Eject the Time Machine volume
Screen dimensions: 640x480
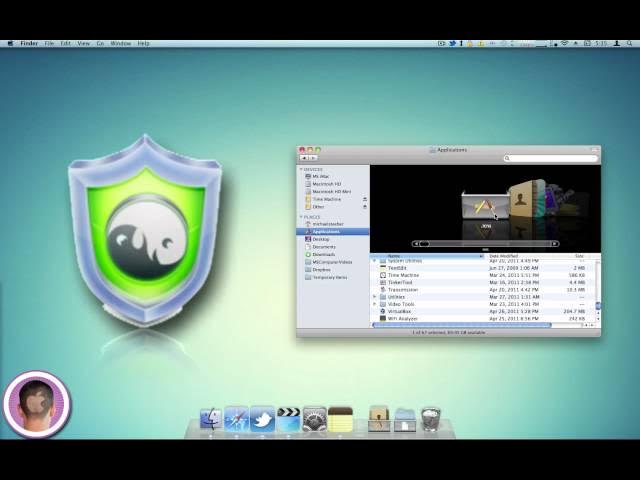(364, 199)
